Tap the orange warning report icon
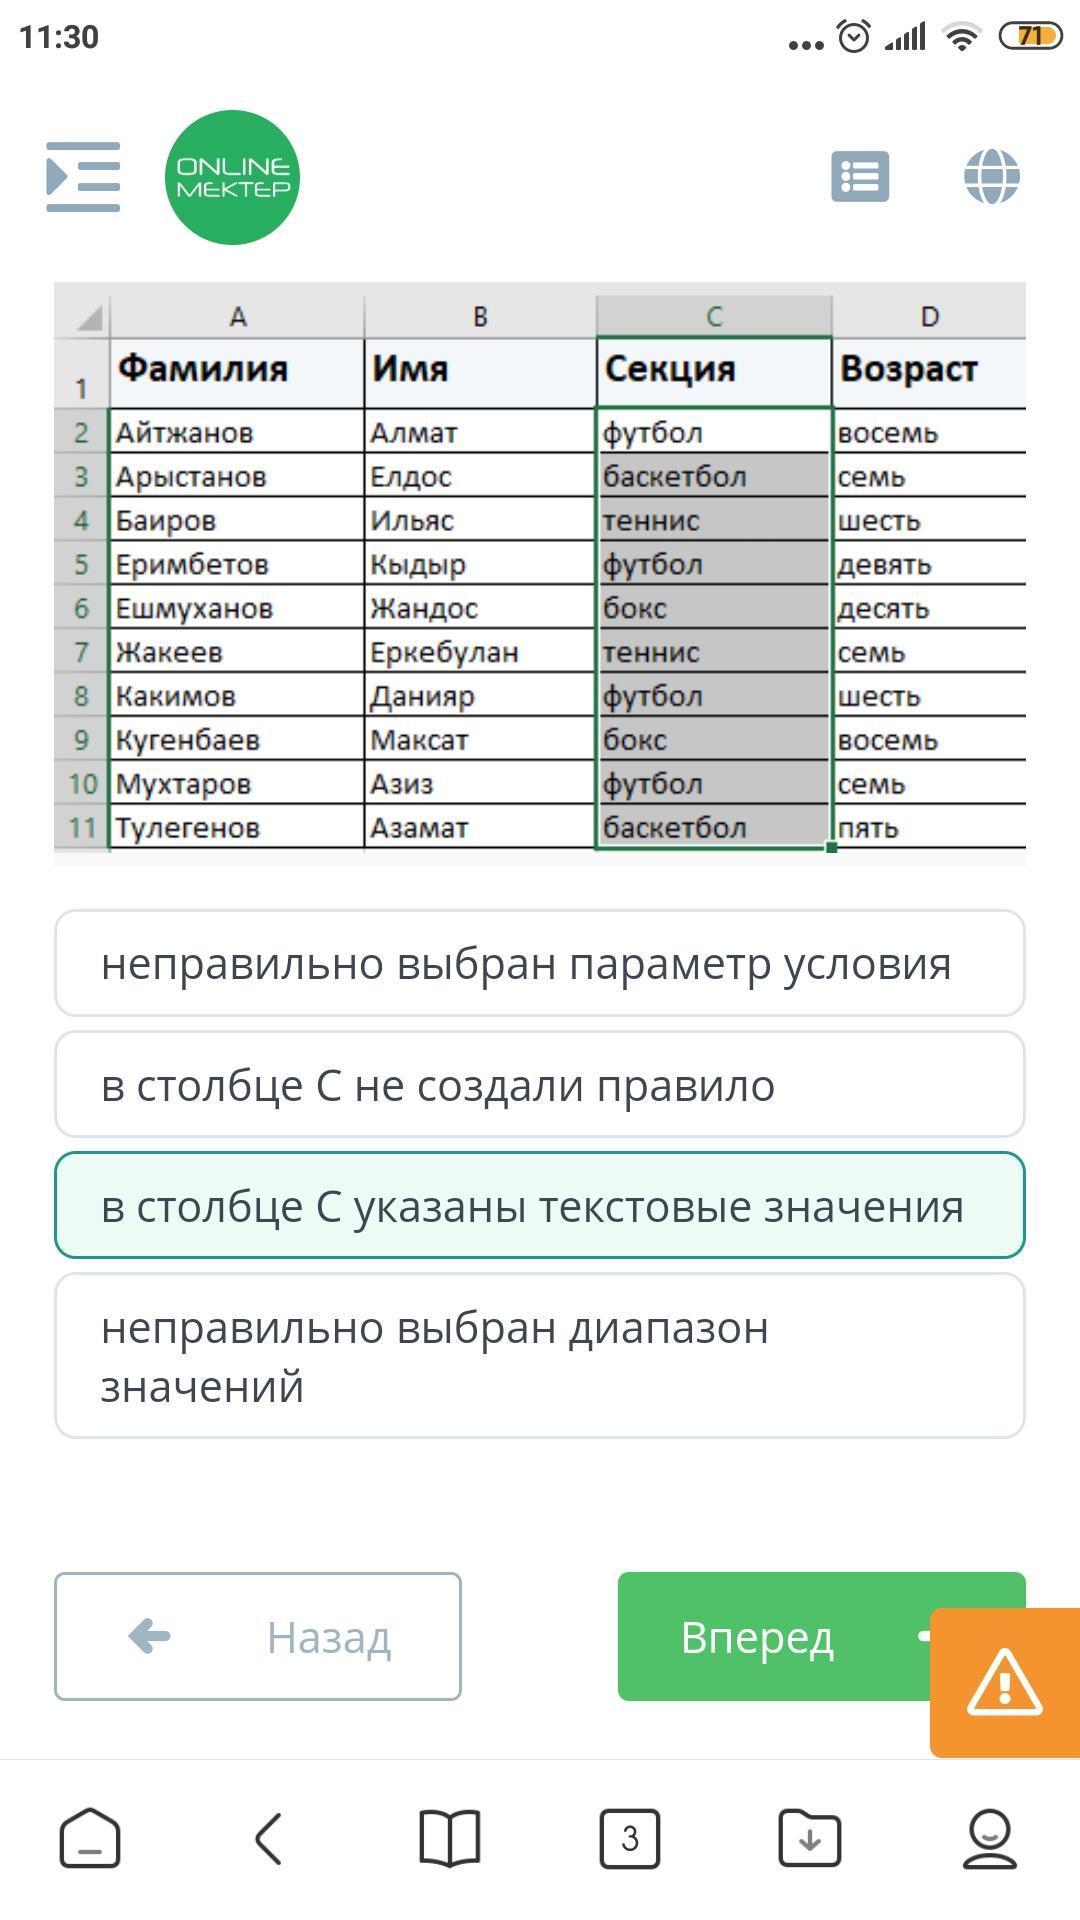1080x1920 pixels. pos(1005,1682)
